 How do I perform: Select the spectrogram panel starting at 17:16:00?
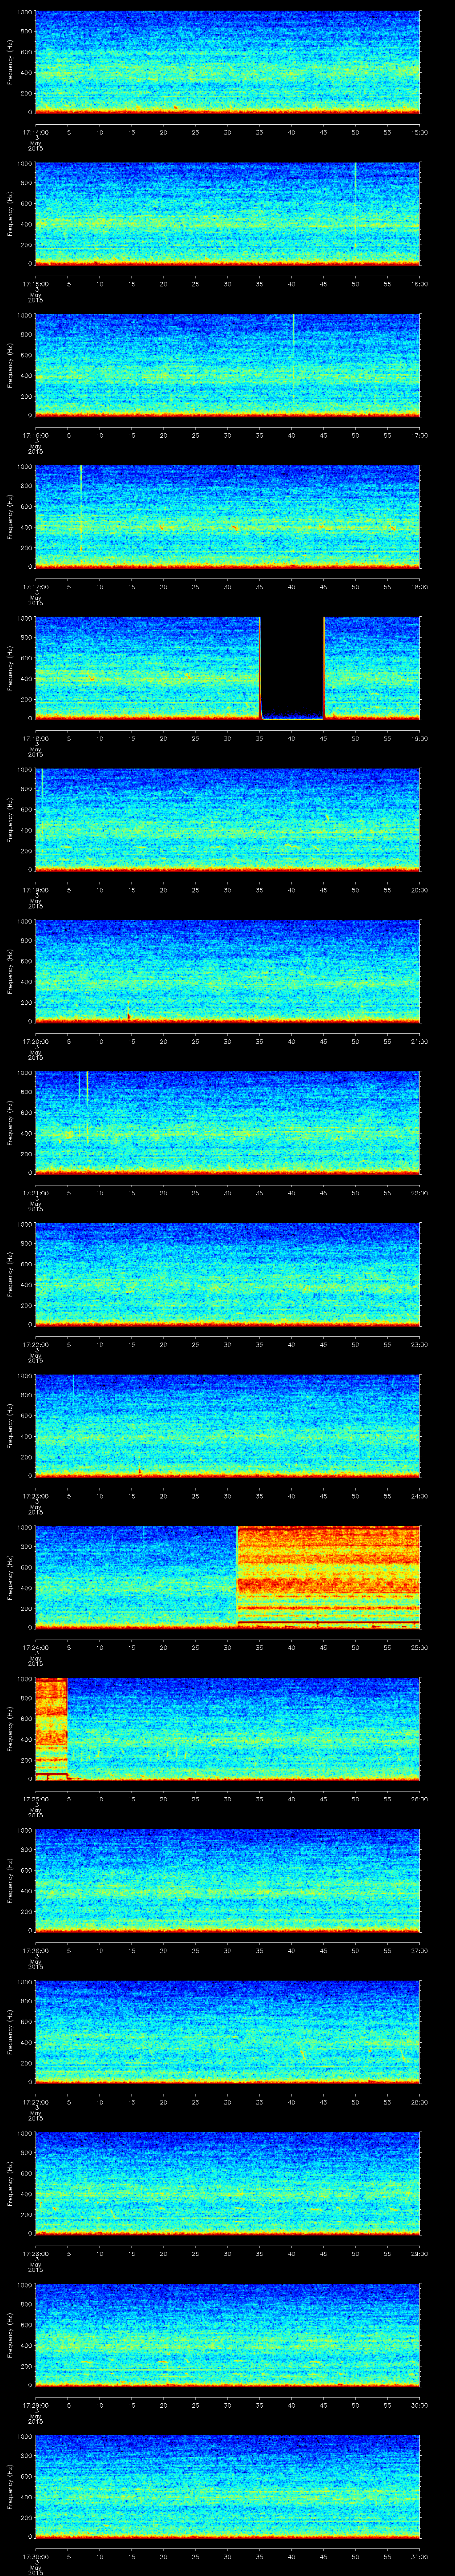pyautogui.click(x=227, y=365)
